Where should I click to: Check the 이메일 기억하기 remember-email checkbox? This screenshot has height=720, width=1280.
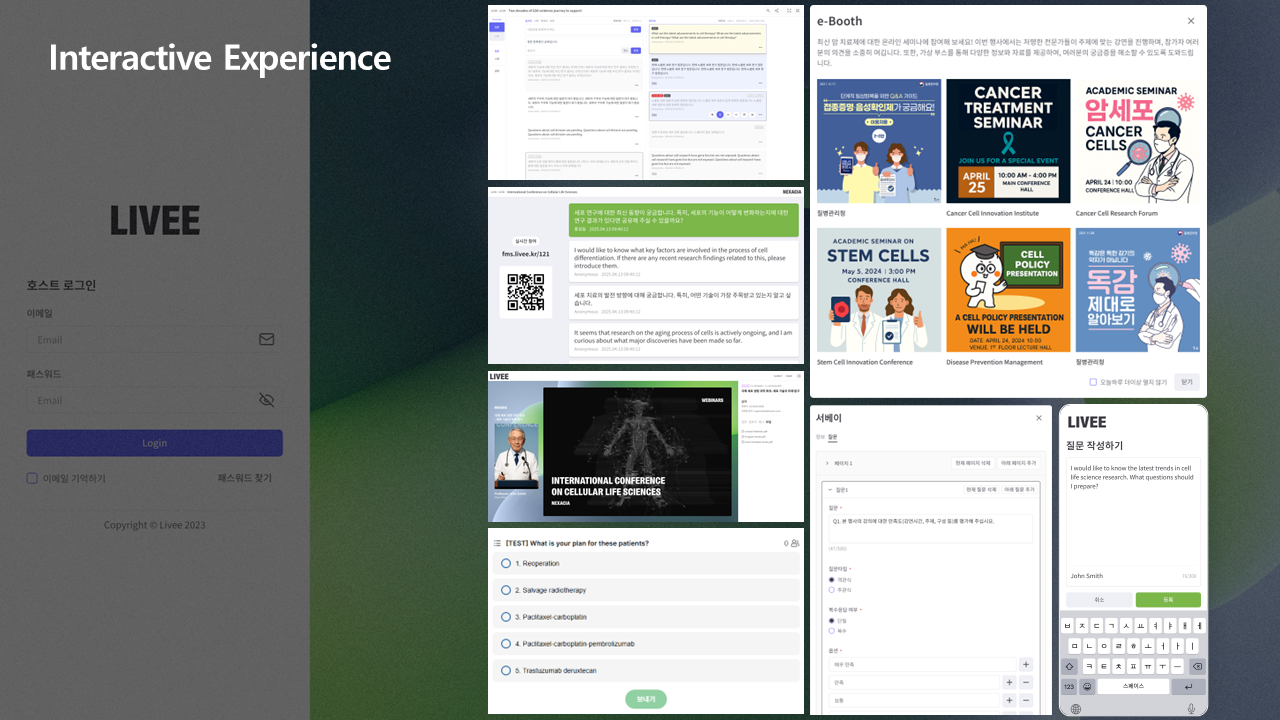click(x=32, y=478)
